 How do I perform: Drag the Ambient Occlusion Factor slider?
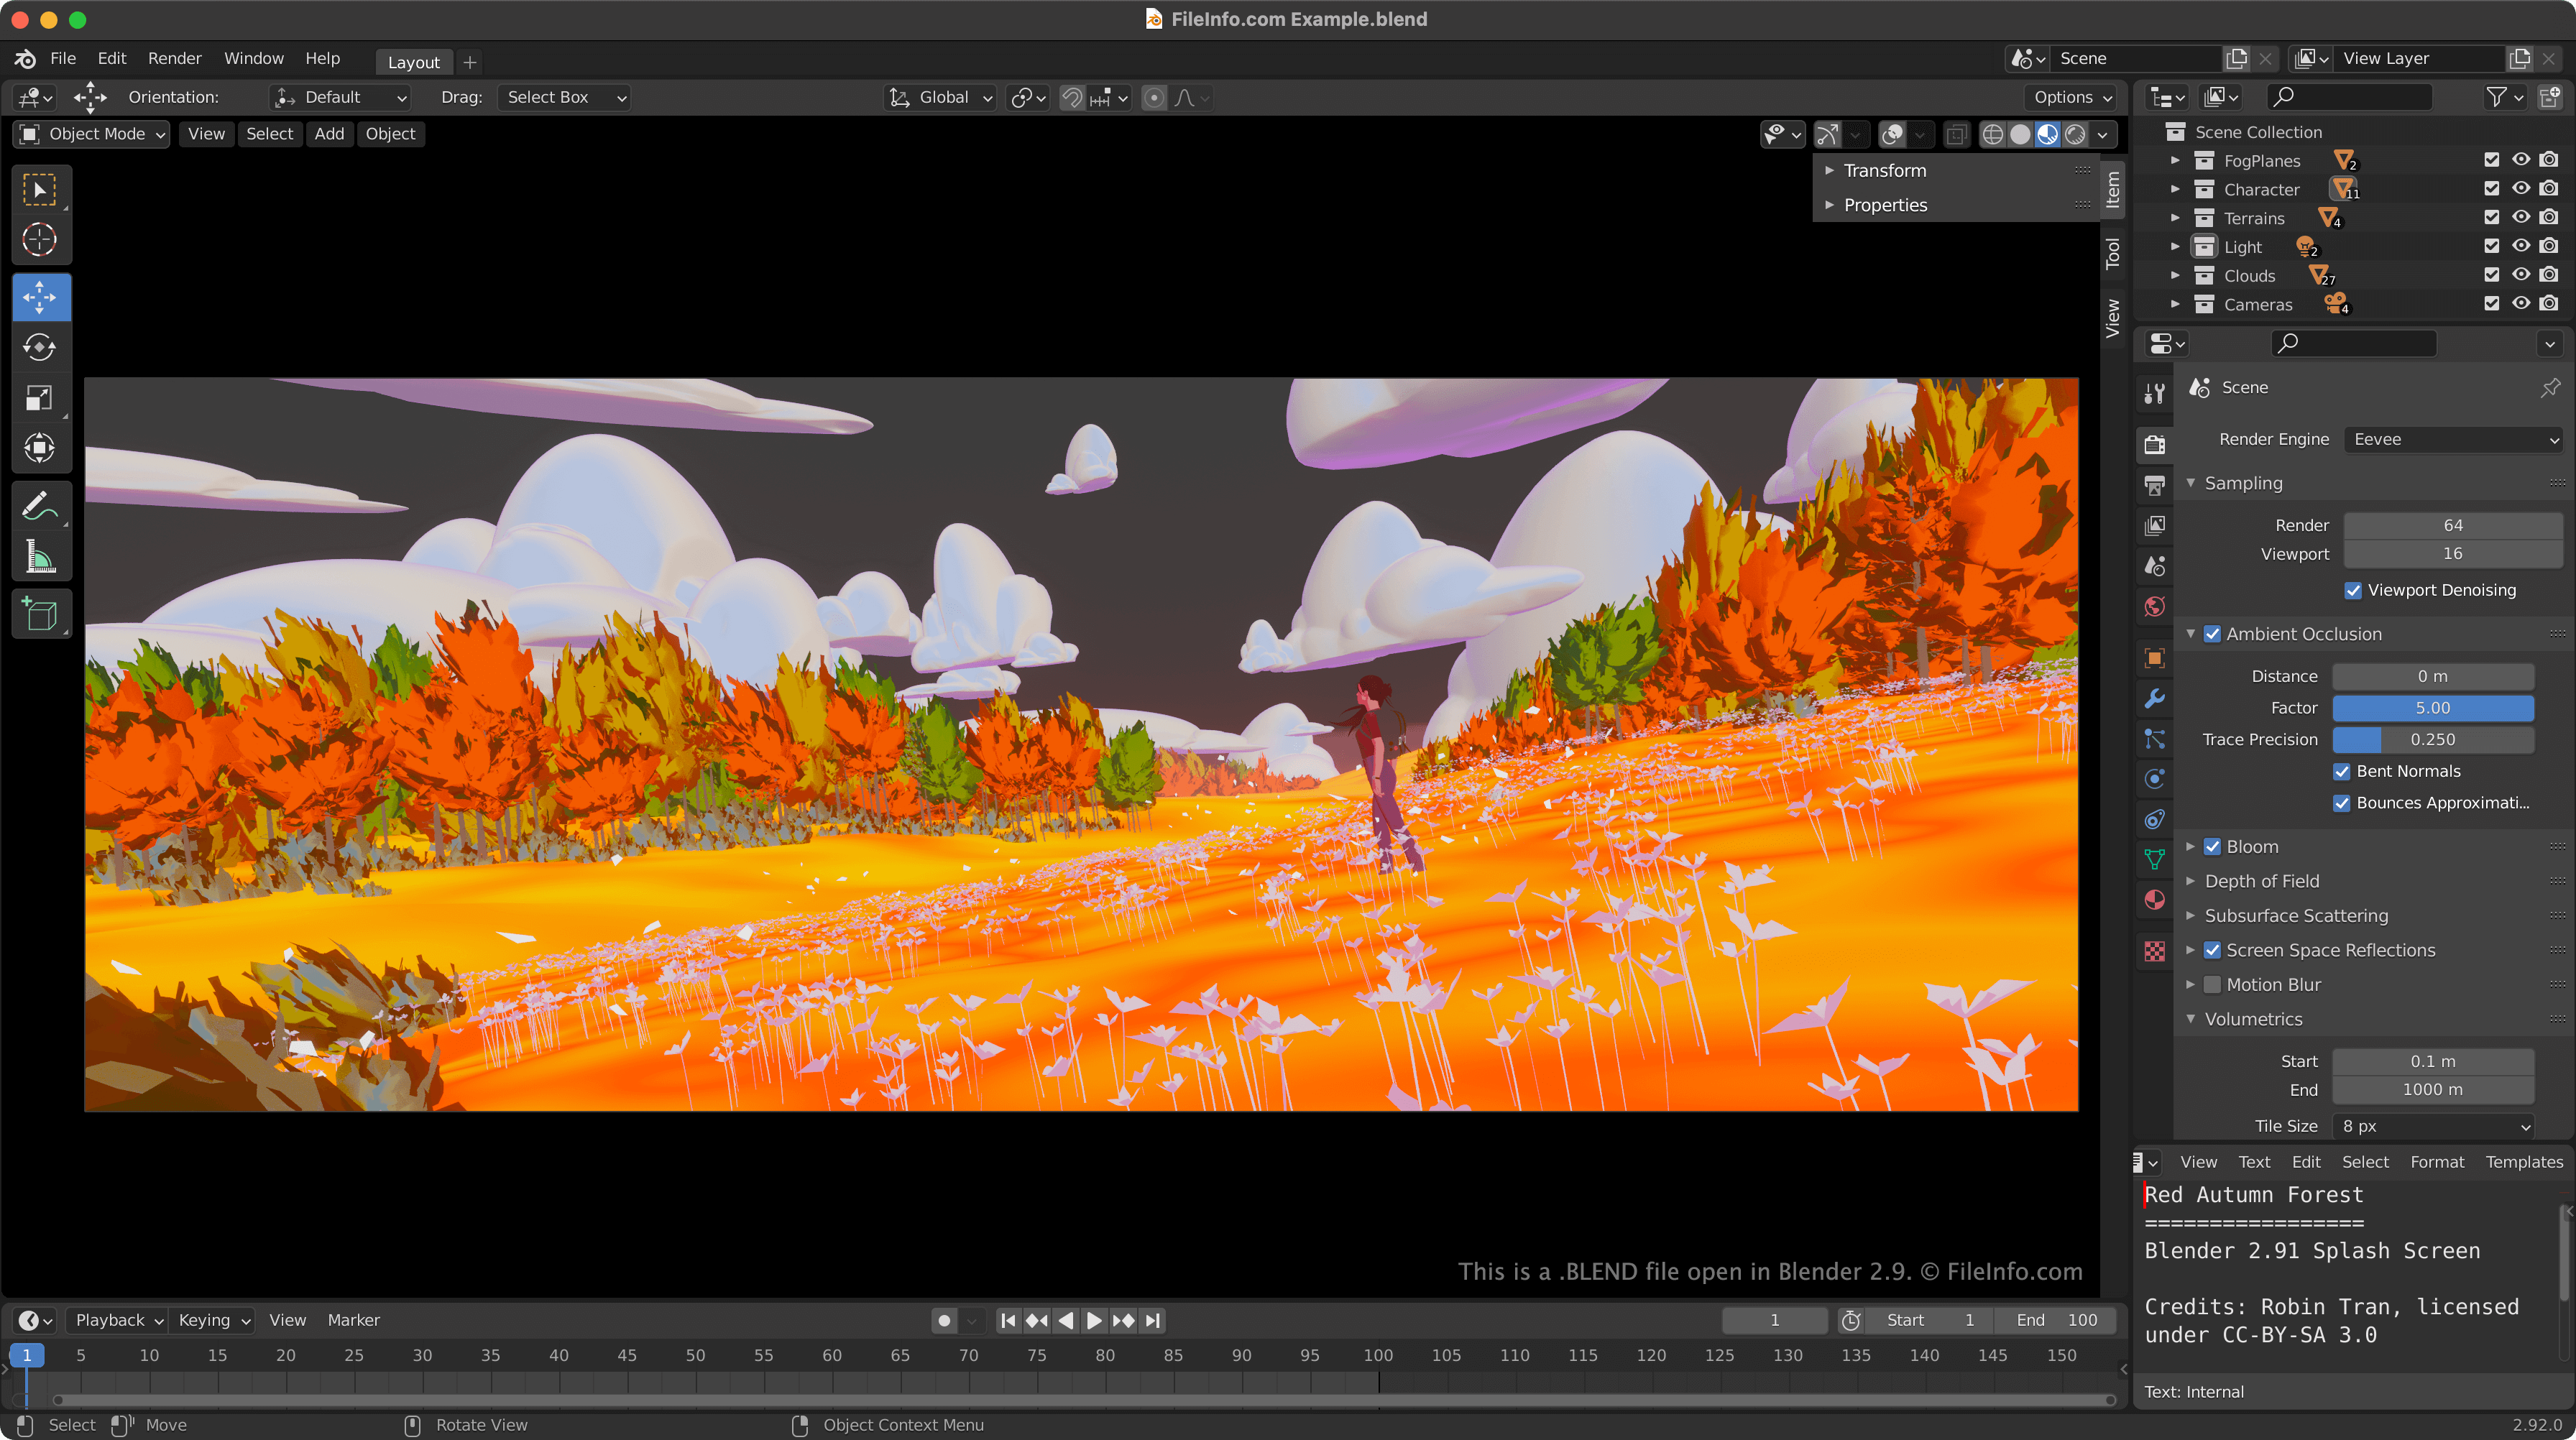tap(2431, 708)
